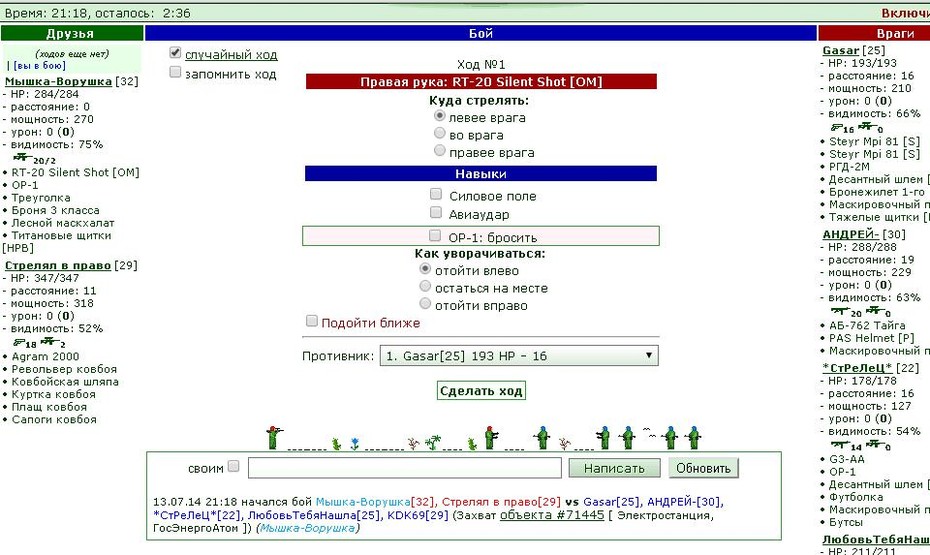Click the Agram 2000 item
This screenshot has width=930, height=555.
pos(45,356)
